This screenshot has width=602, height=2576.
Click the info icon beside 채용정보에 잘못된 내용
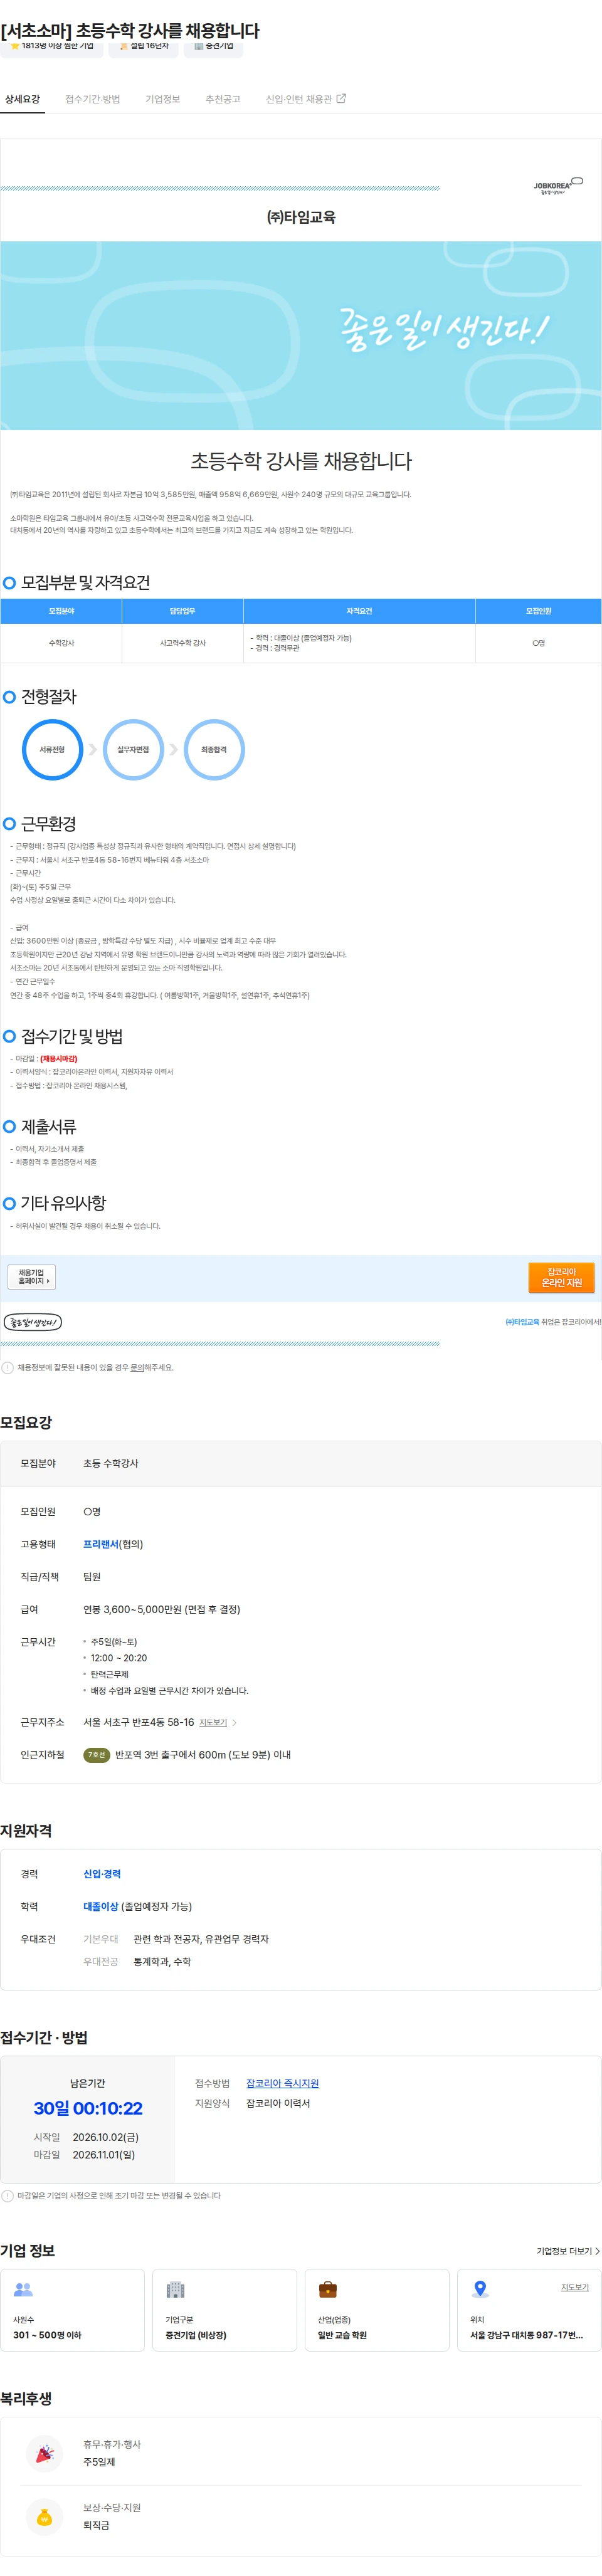(8, 1367)
